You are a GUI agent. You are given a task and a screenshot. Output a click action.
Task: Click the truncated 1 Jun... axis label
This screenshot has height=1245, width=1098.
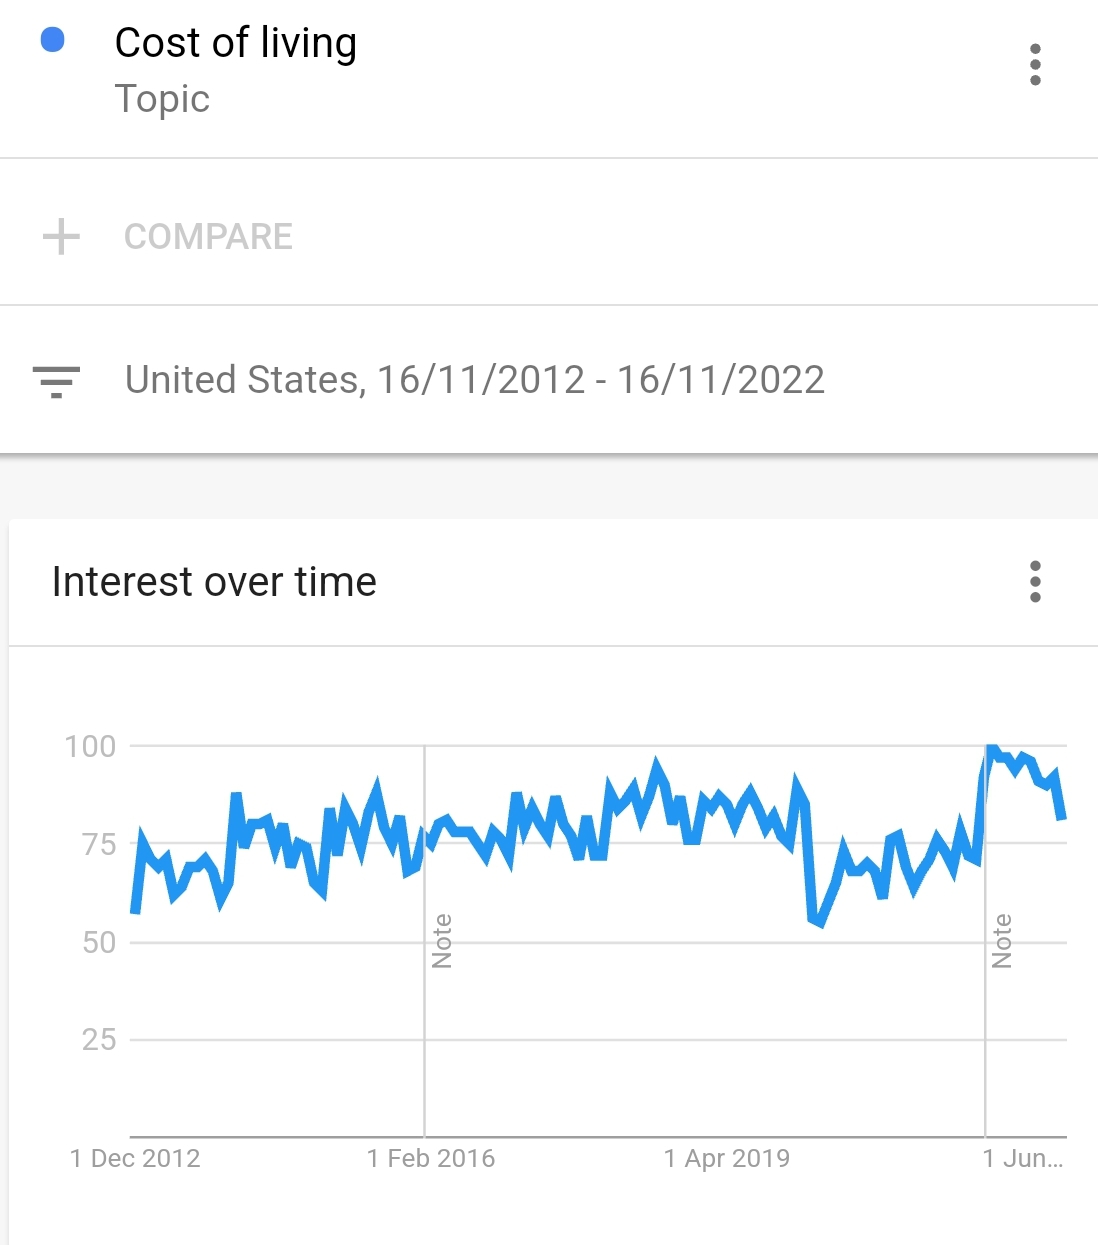[1023, 1158]
